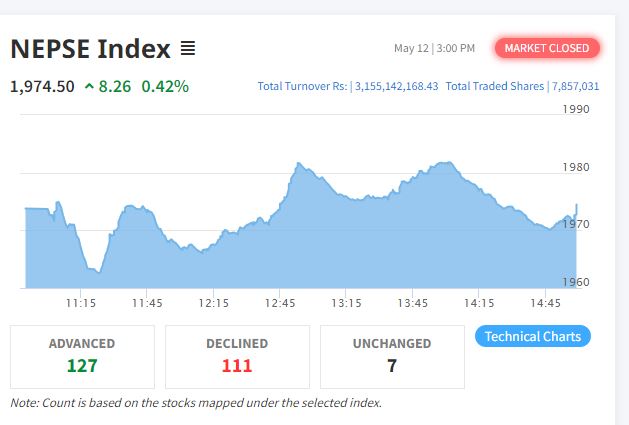The height and width of the screenshot is (425, 629).
Task: Click the 13:15 x-axis marker
Action: click(x=346, y=303)
